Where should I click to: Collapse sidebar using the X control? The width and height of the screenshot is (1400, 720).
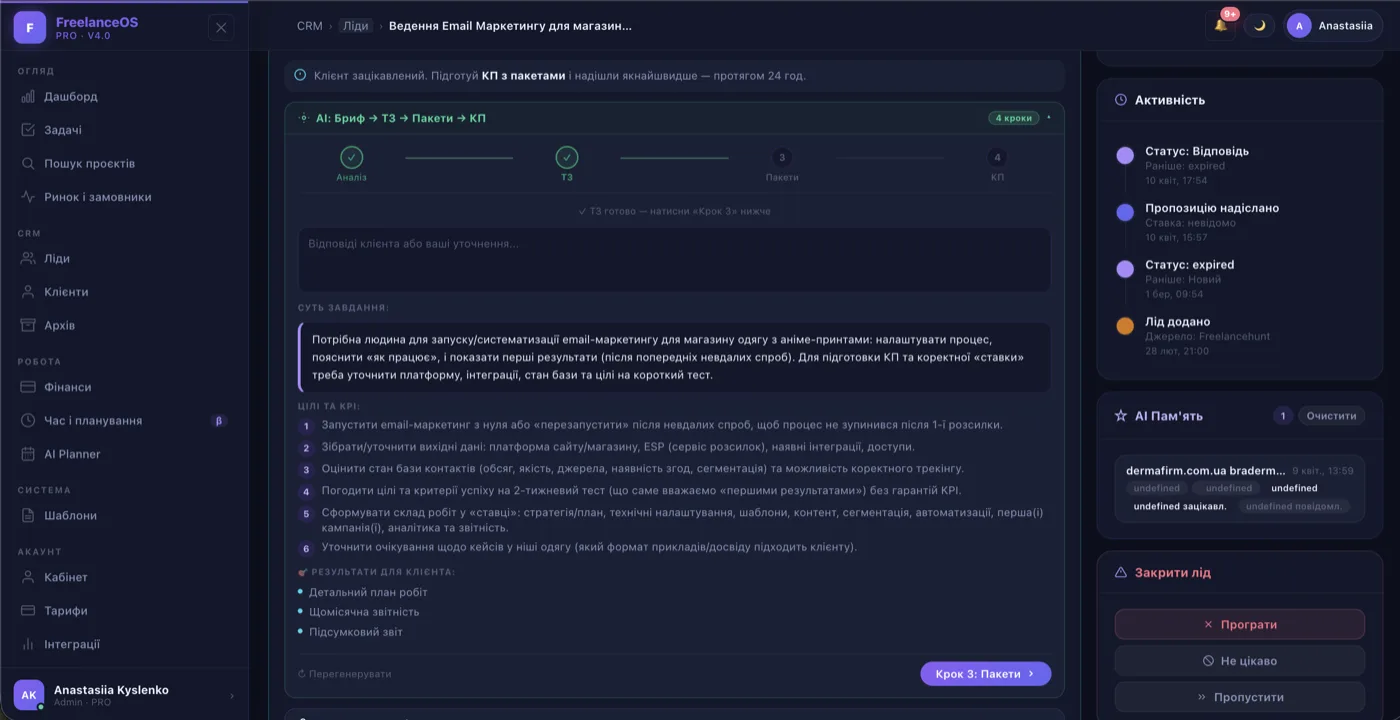click(220, 27)
